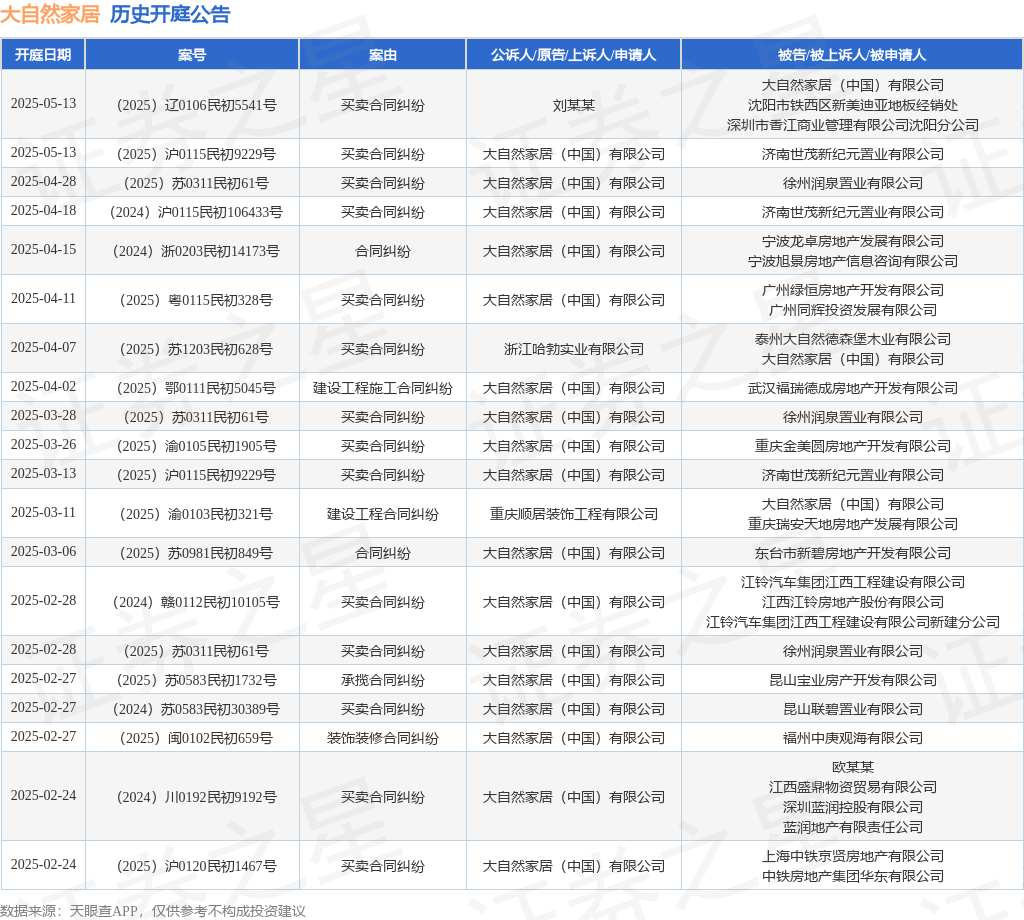Viewport: 1024px width, 920px height.
Task: Click date 2025-04-02
Action: 43,387
